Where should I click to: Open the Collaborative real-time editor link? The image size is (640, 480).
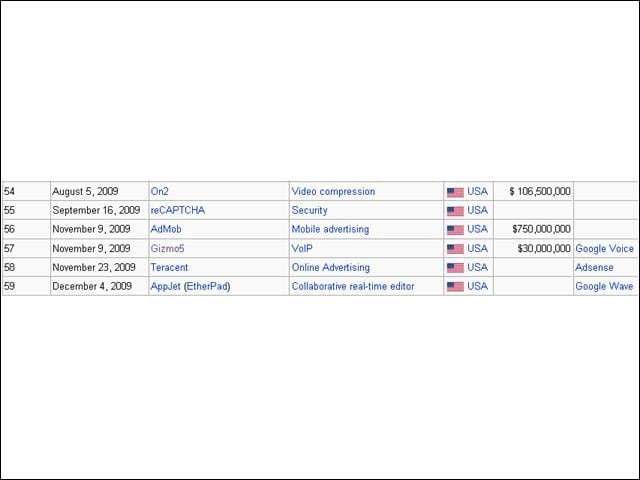[x=353, y=286]
